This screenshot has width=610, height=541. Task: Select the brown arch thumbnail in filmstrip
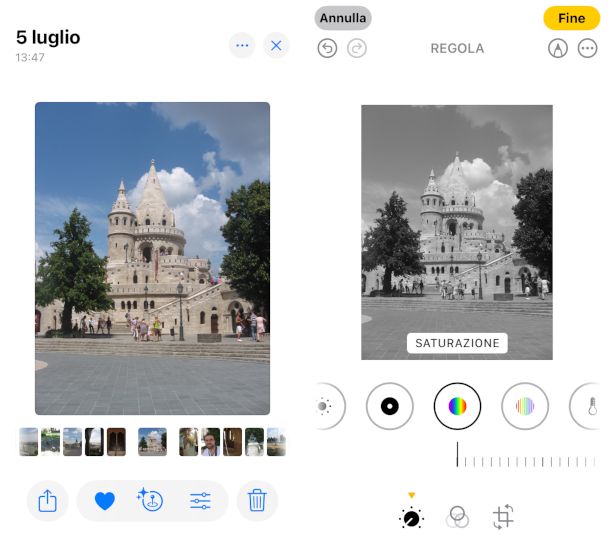click(x=116, y=442)
